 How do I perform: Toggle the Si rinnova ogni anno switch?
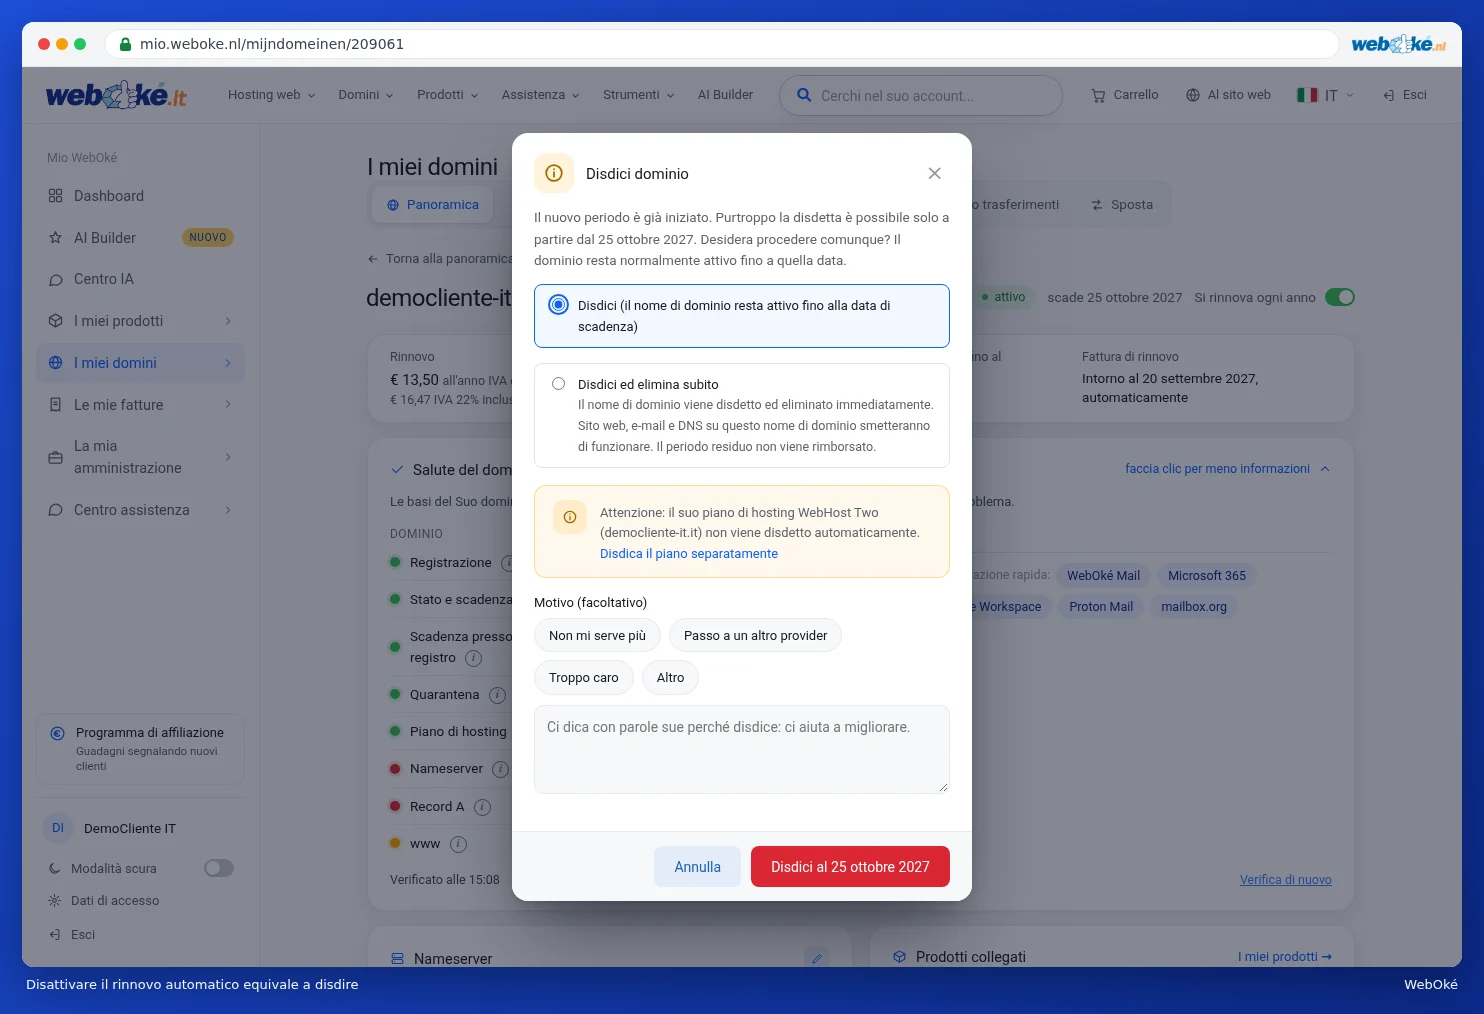[x=1340, y=297]
